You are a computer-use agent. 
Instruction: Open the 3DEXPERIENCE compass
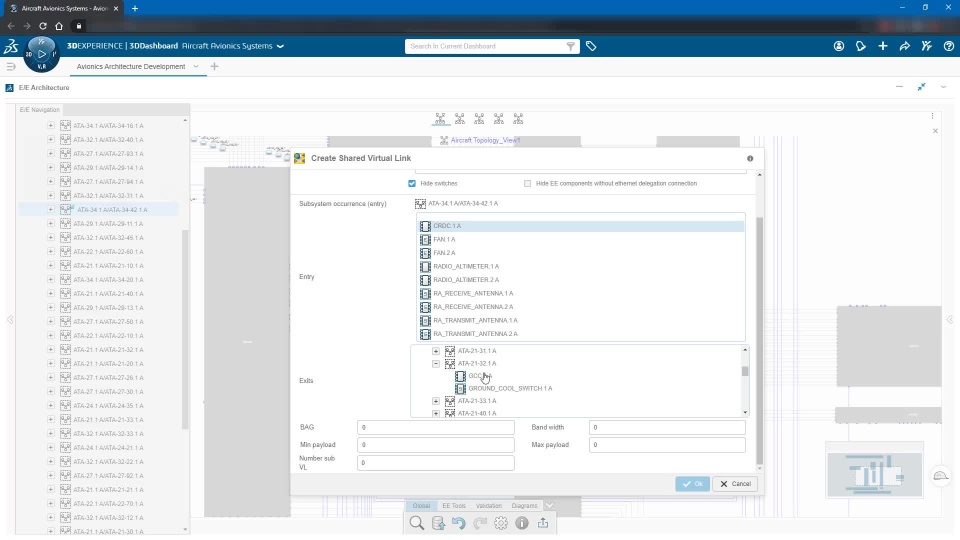pos(41,54)
